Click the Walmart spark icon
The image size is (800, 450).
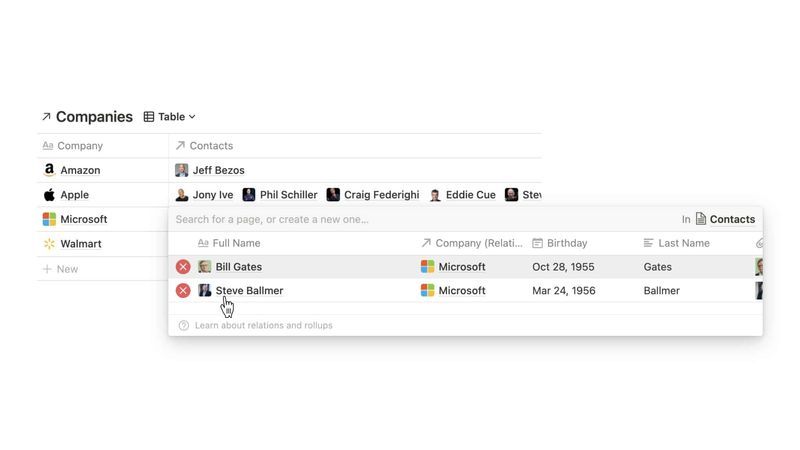point(49,244)
